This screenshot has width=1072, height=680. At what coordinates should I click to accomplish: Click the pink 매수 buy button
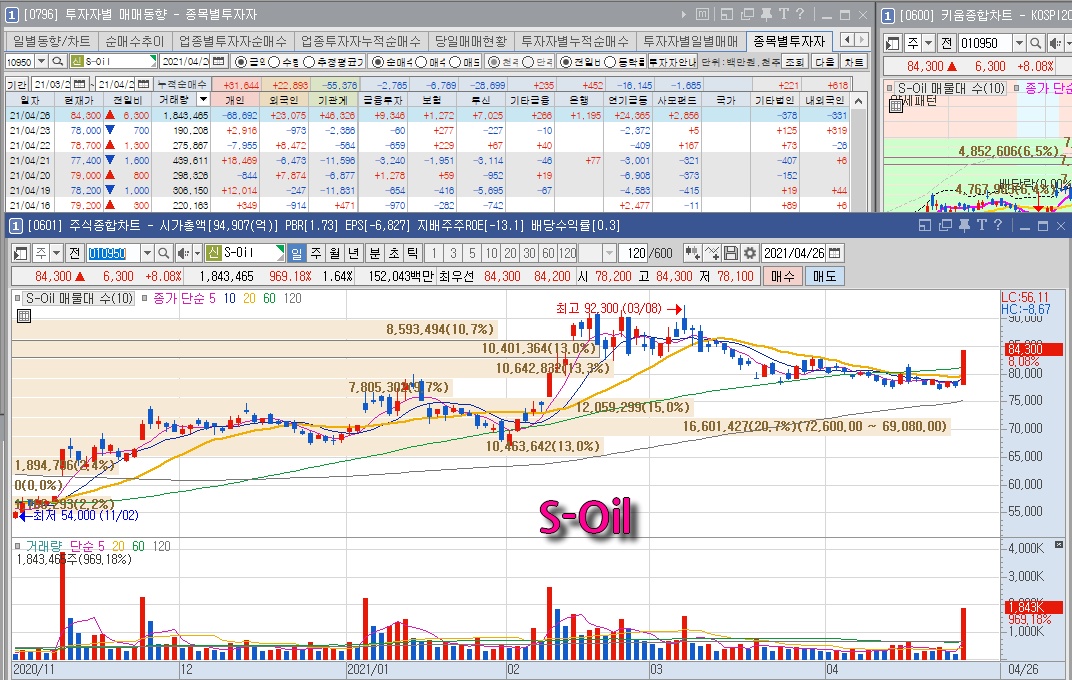782,276
